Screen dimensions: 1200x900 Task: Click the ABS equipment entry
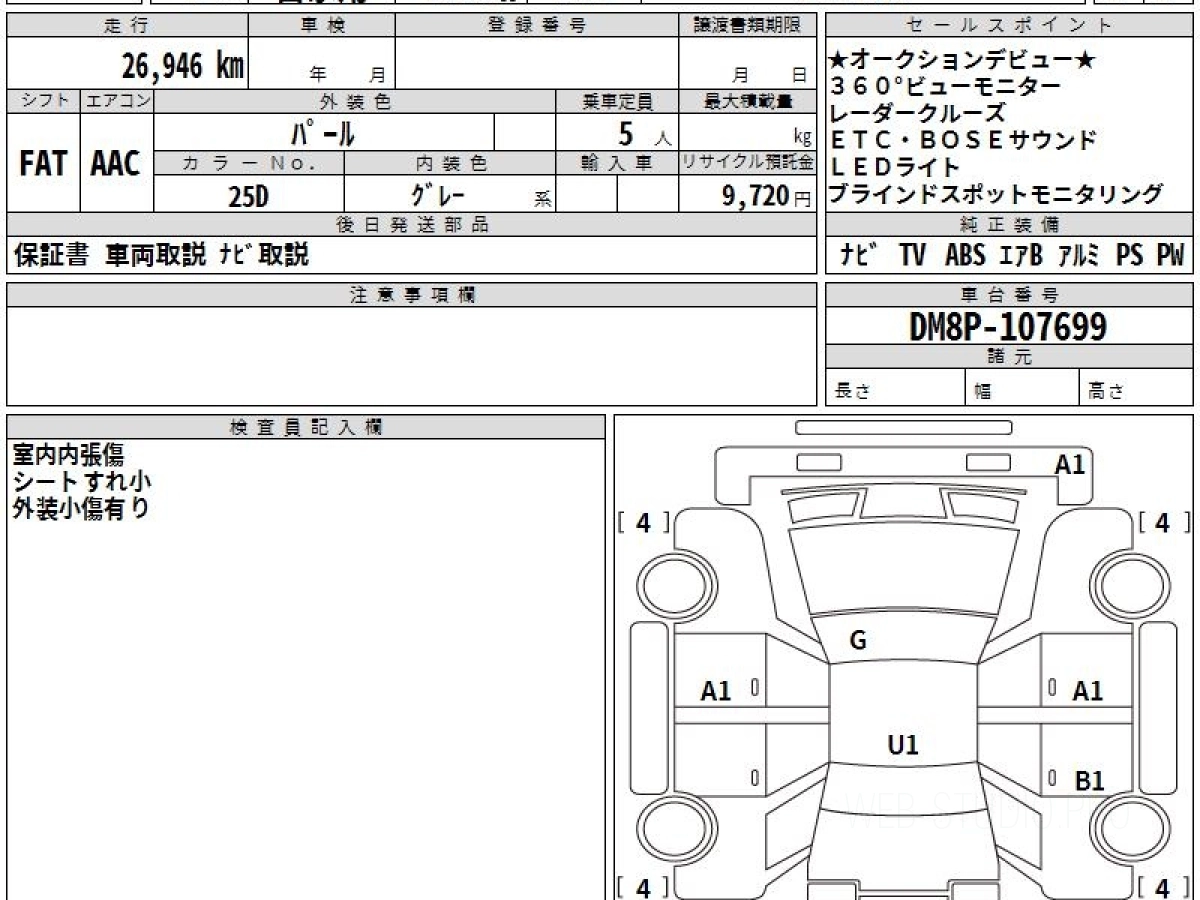pyautogui.click(x=965, y=256)
